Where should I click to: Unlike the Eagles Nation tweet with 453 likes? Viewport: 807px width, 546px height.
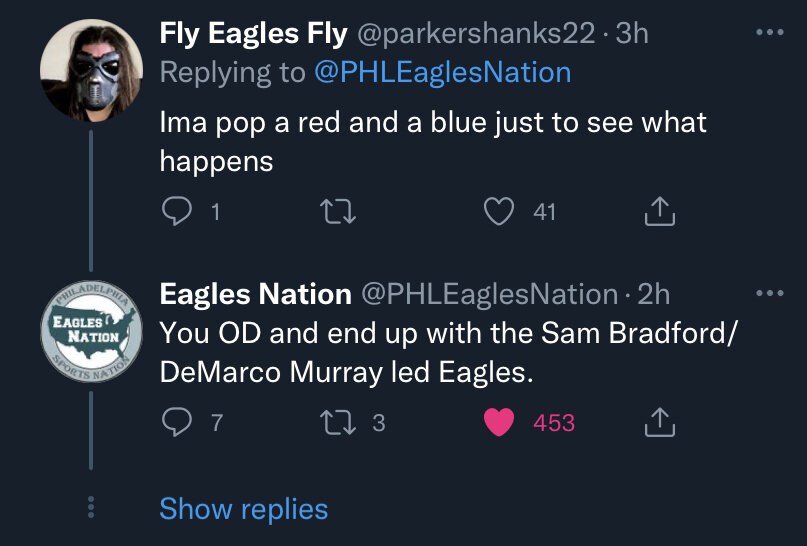[499, 423]
